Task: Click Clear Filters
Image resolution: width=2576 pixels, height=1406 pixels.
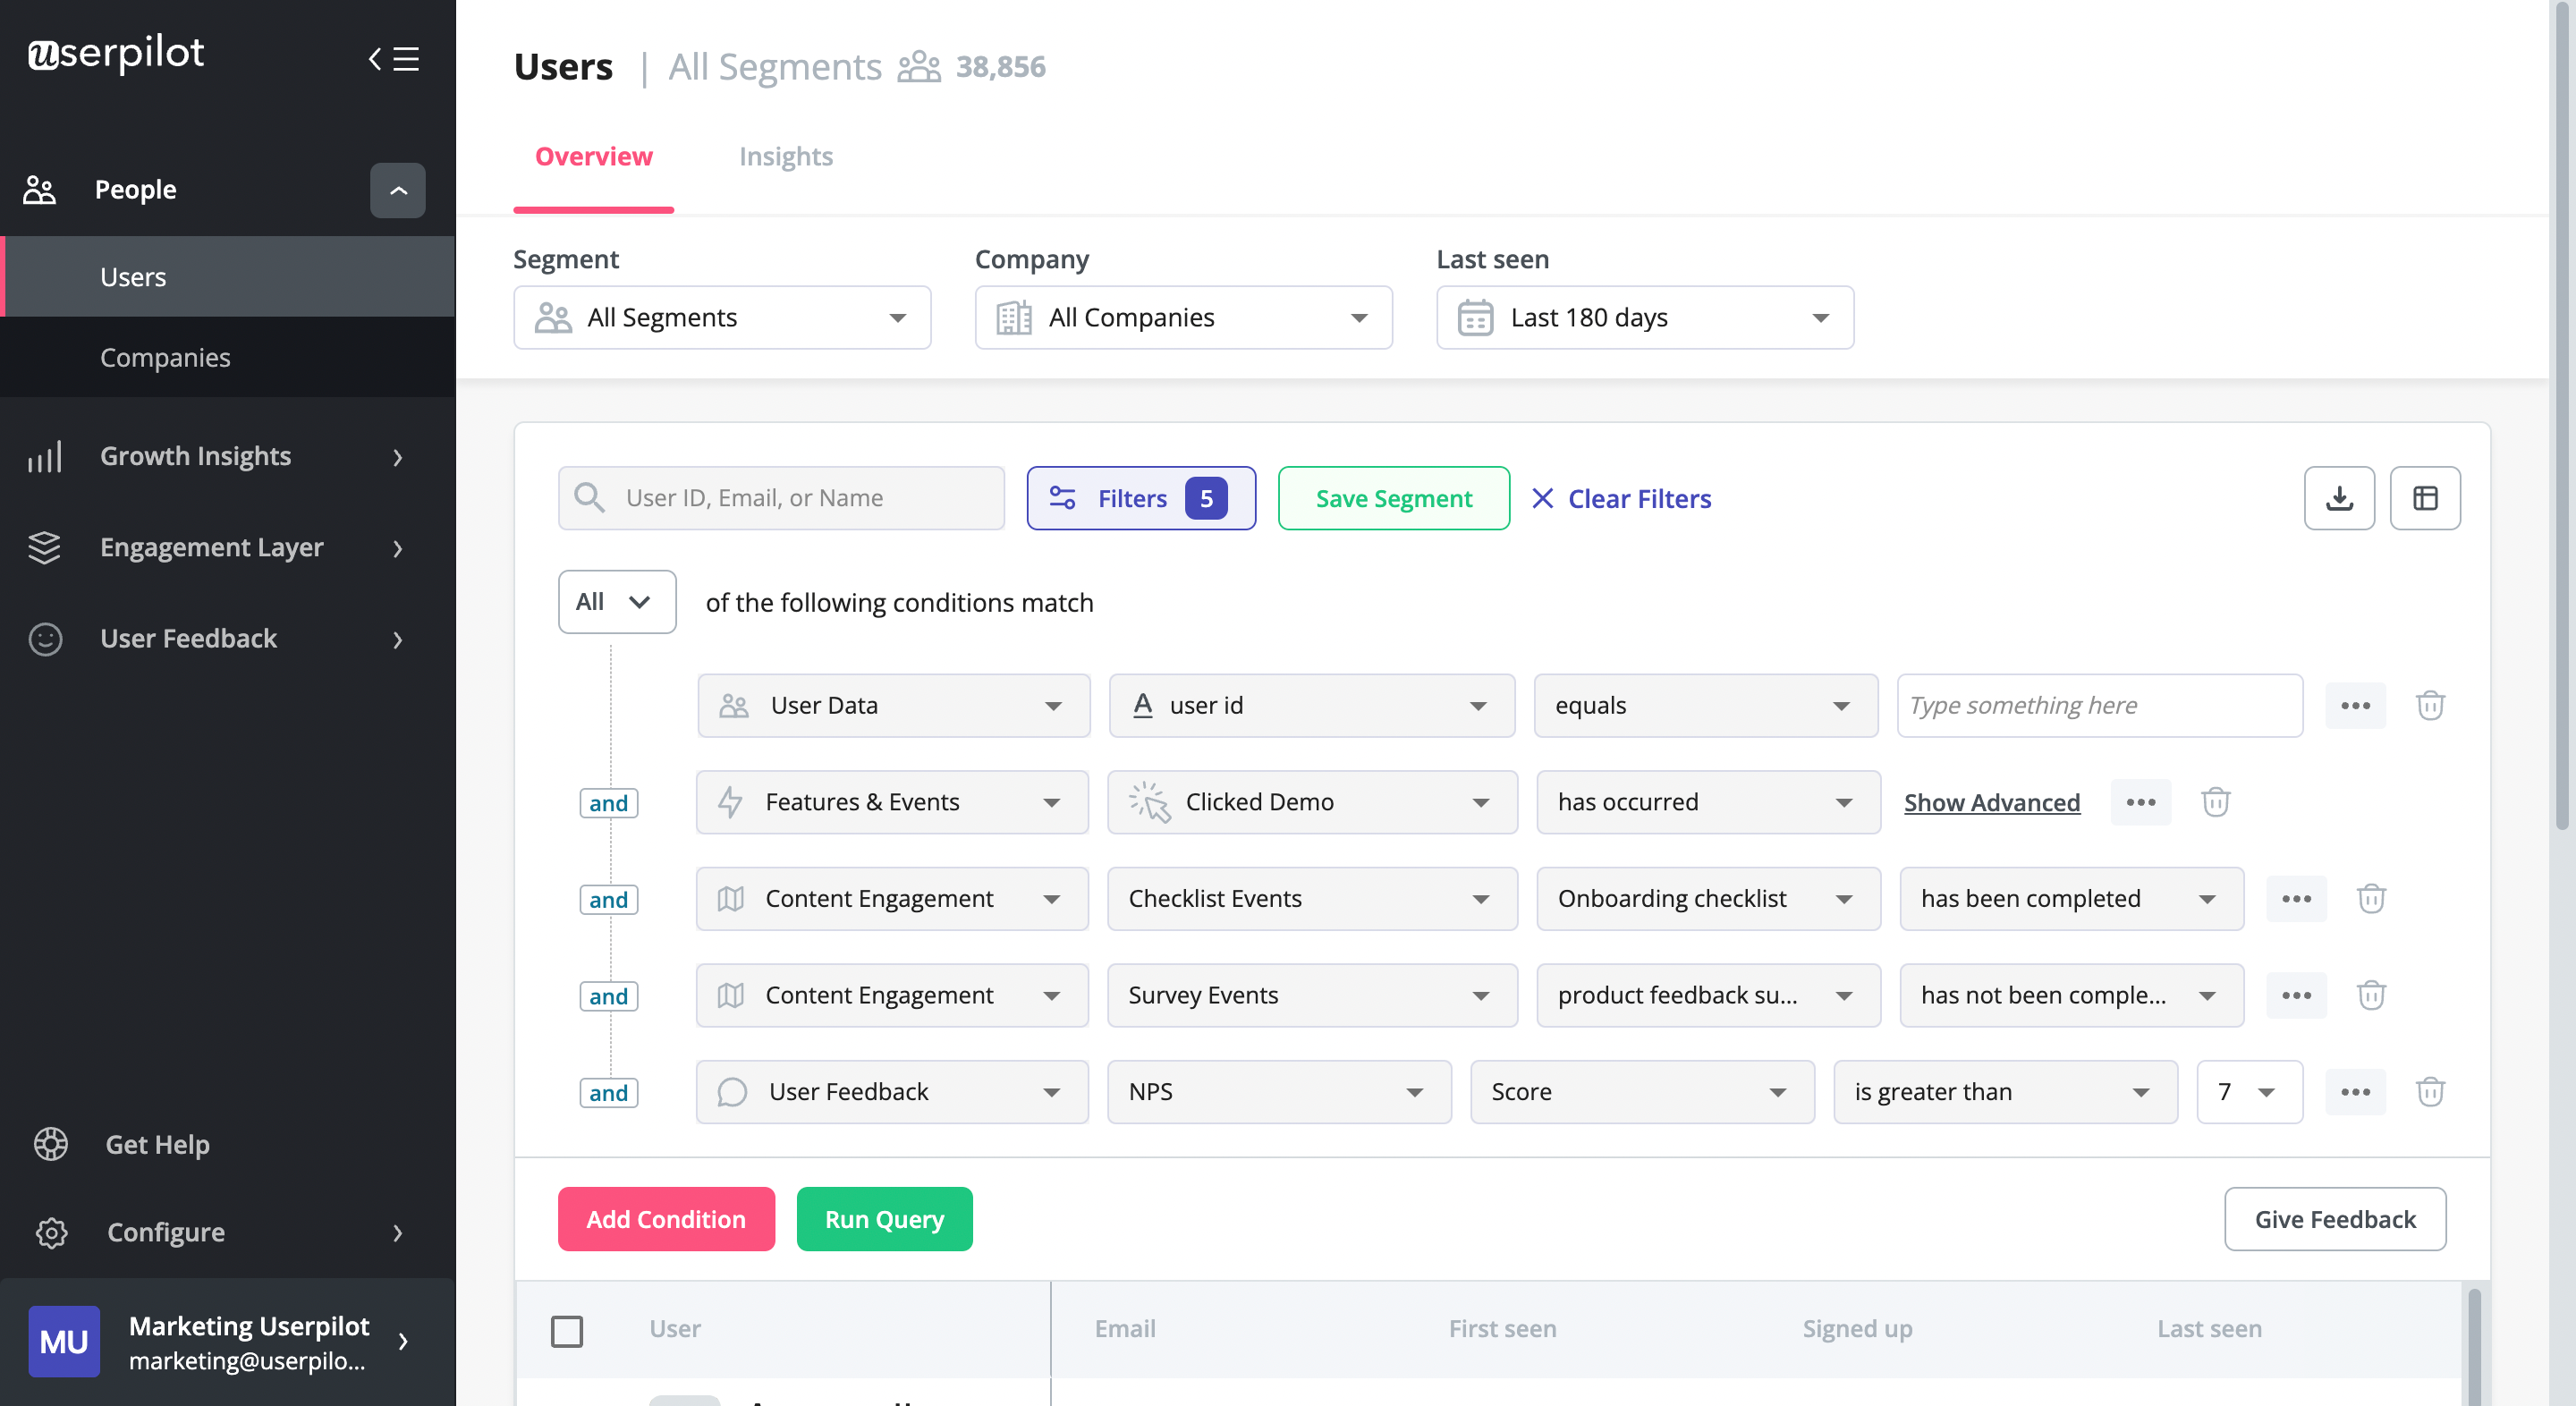Action: pyautogui.click(x=1620, y=498)
